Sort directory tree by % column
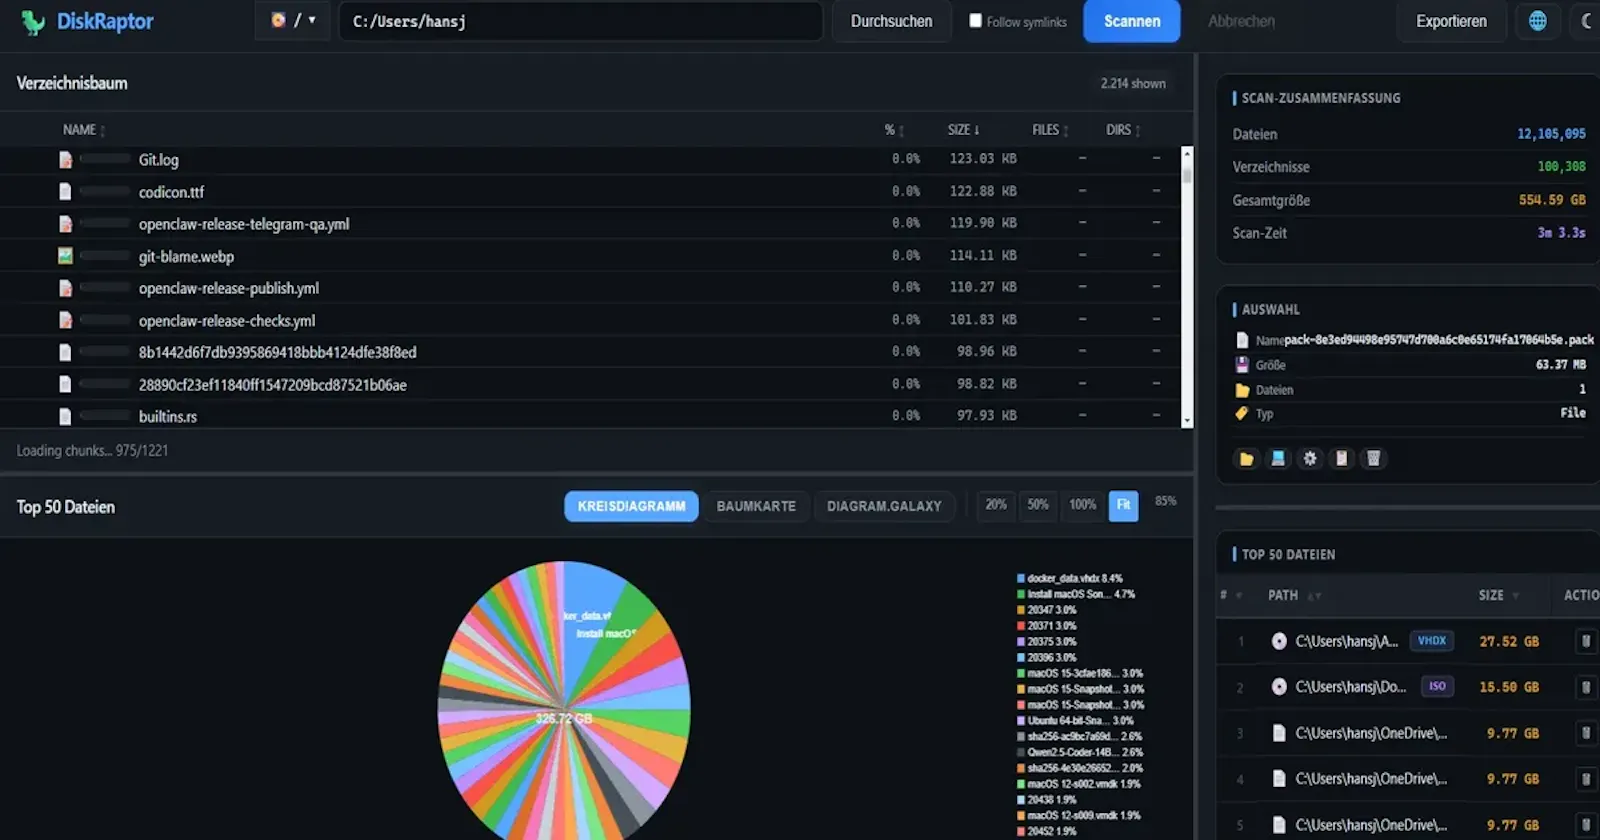The width and height of the screenshot is (1600, 840). [x=894, y=130]
